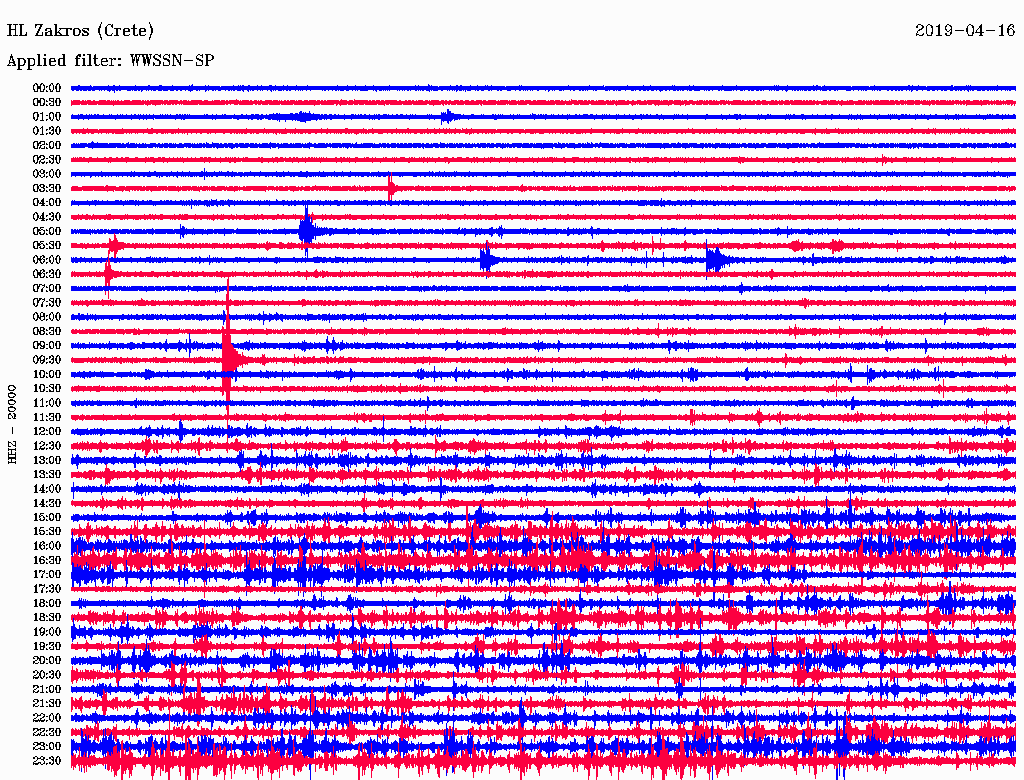This screenshot has width=1024, height=780.
Task: Click the 2019-04-16 date label
Action: [965, 30]
